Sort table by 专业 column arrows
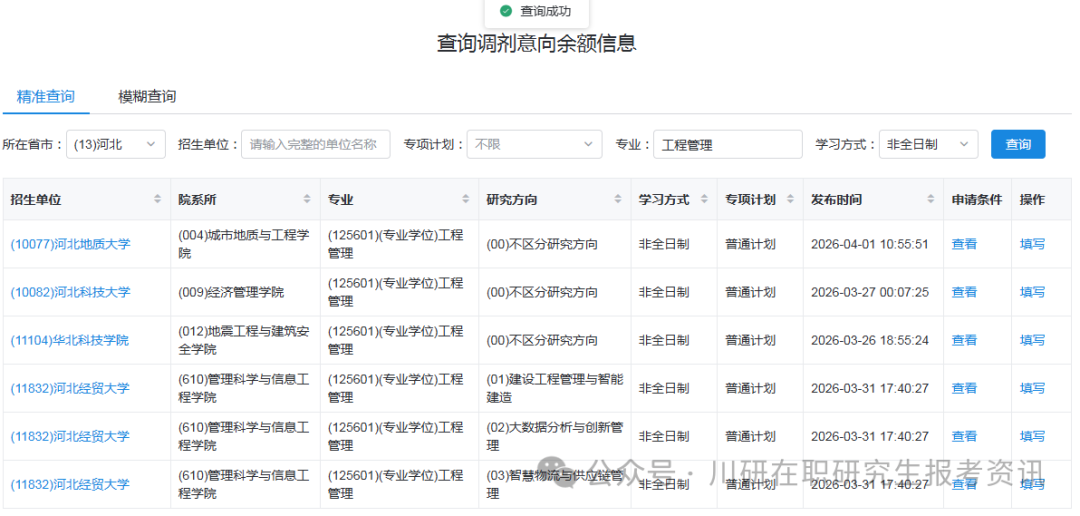 (x=466, y=200)
